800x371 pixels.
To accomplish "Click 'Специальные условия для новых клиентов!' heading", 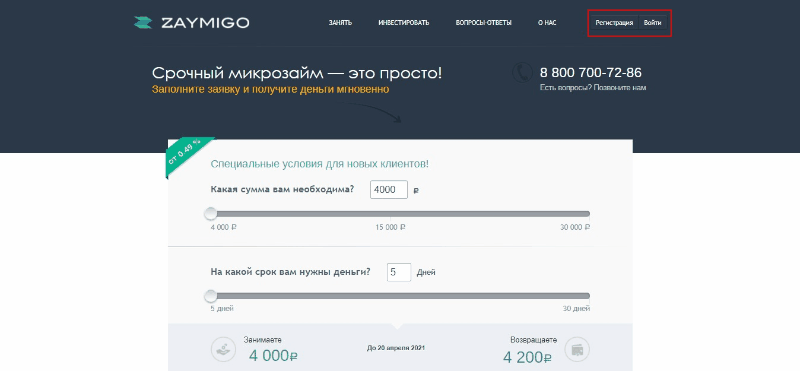I will [320, 164].
